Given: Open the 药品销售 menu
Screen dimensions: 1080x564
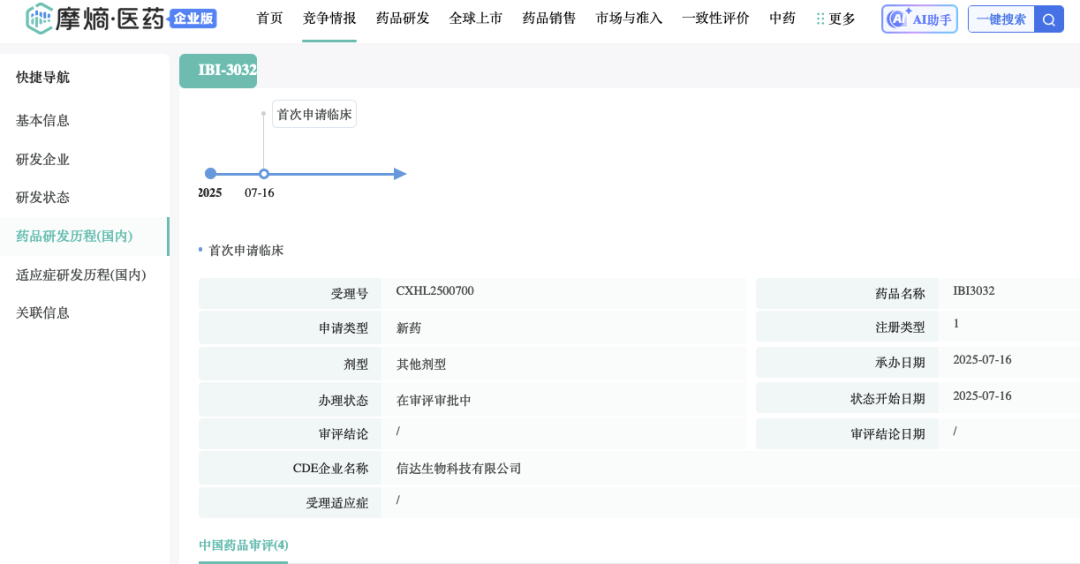Looking at the screenshot, I should [549, 19].
